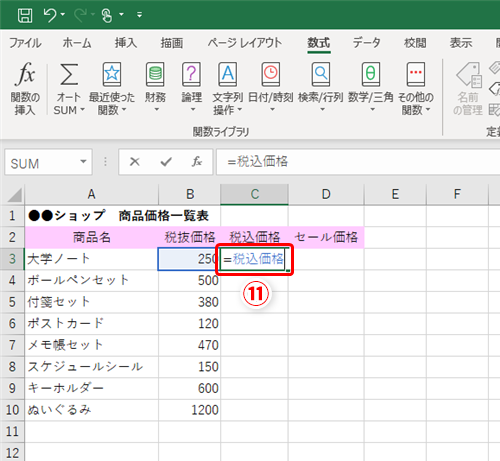500x461 pixels.
Task: Open その他の関数 icon
Action: tap(416, 74)
